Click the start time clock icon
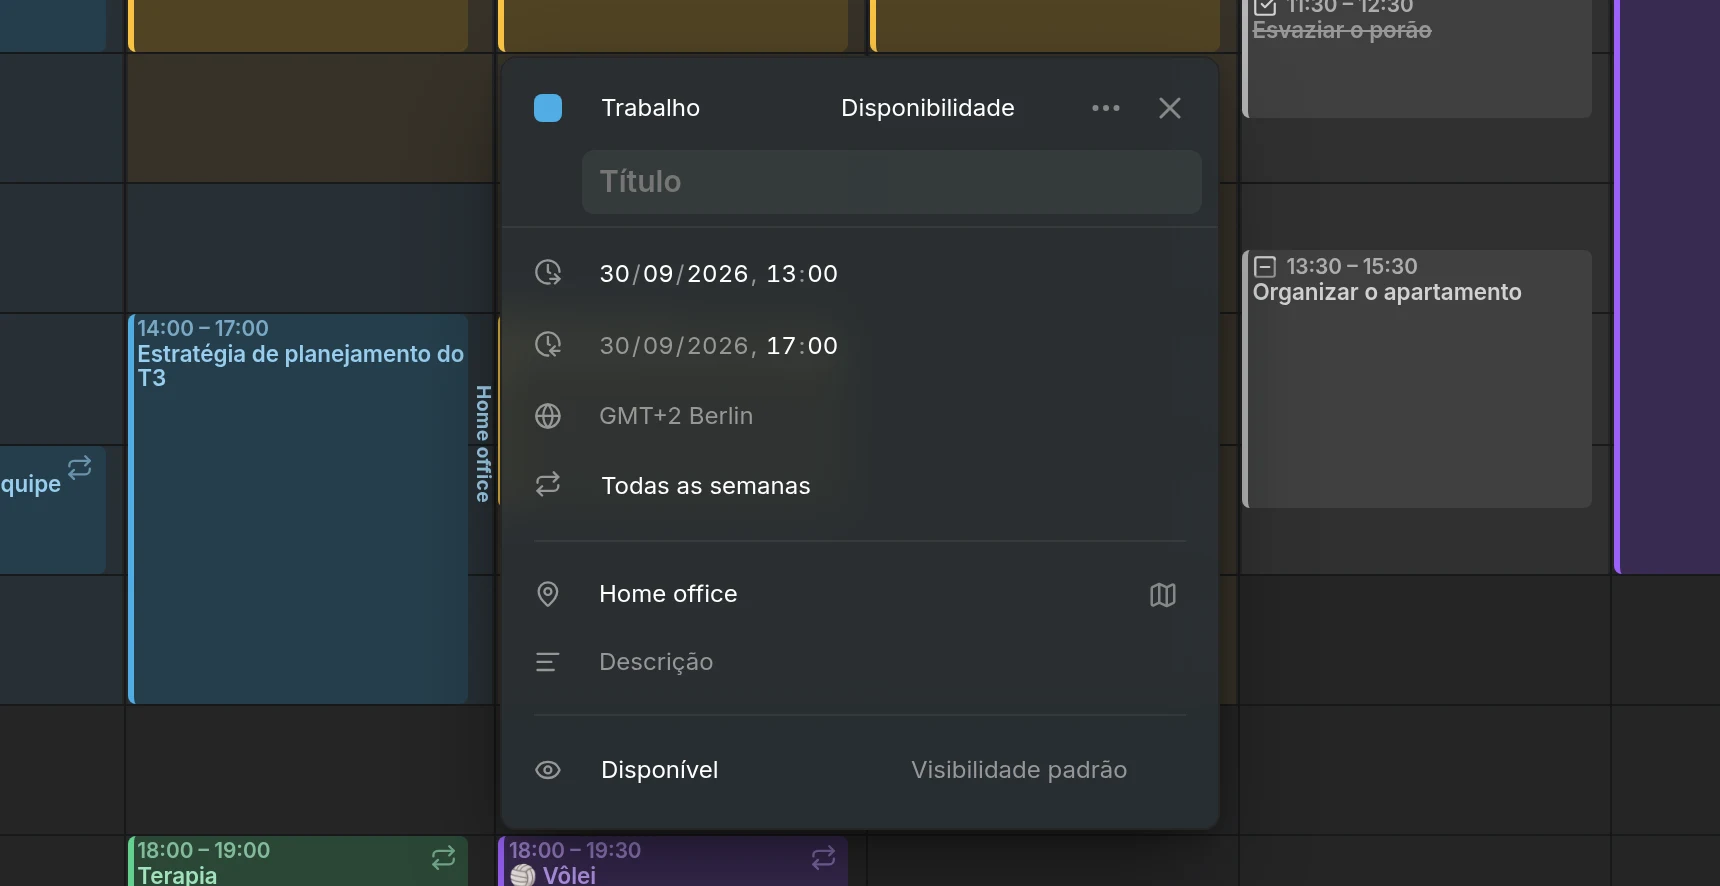This screenshot has height=886, width=1720. point(548,272)
